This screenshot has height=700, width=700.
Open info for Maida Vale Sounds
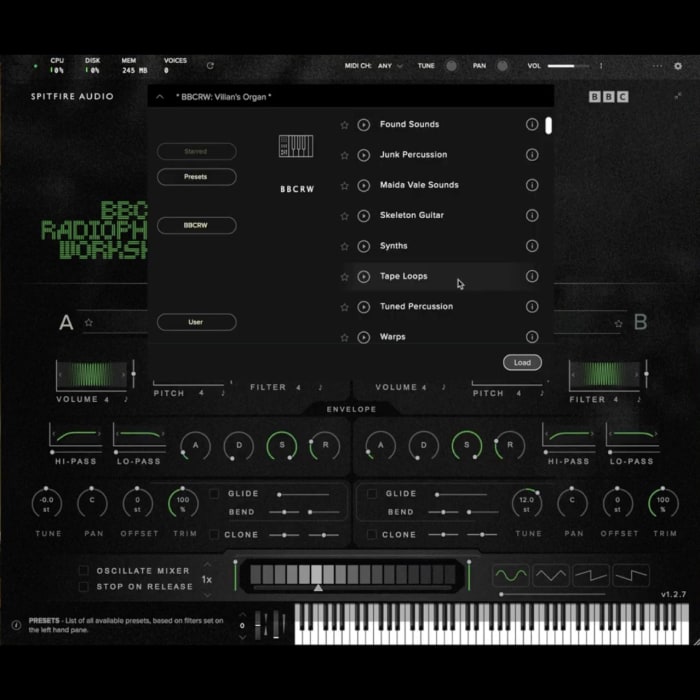532,185
